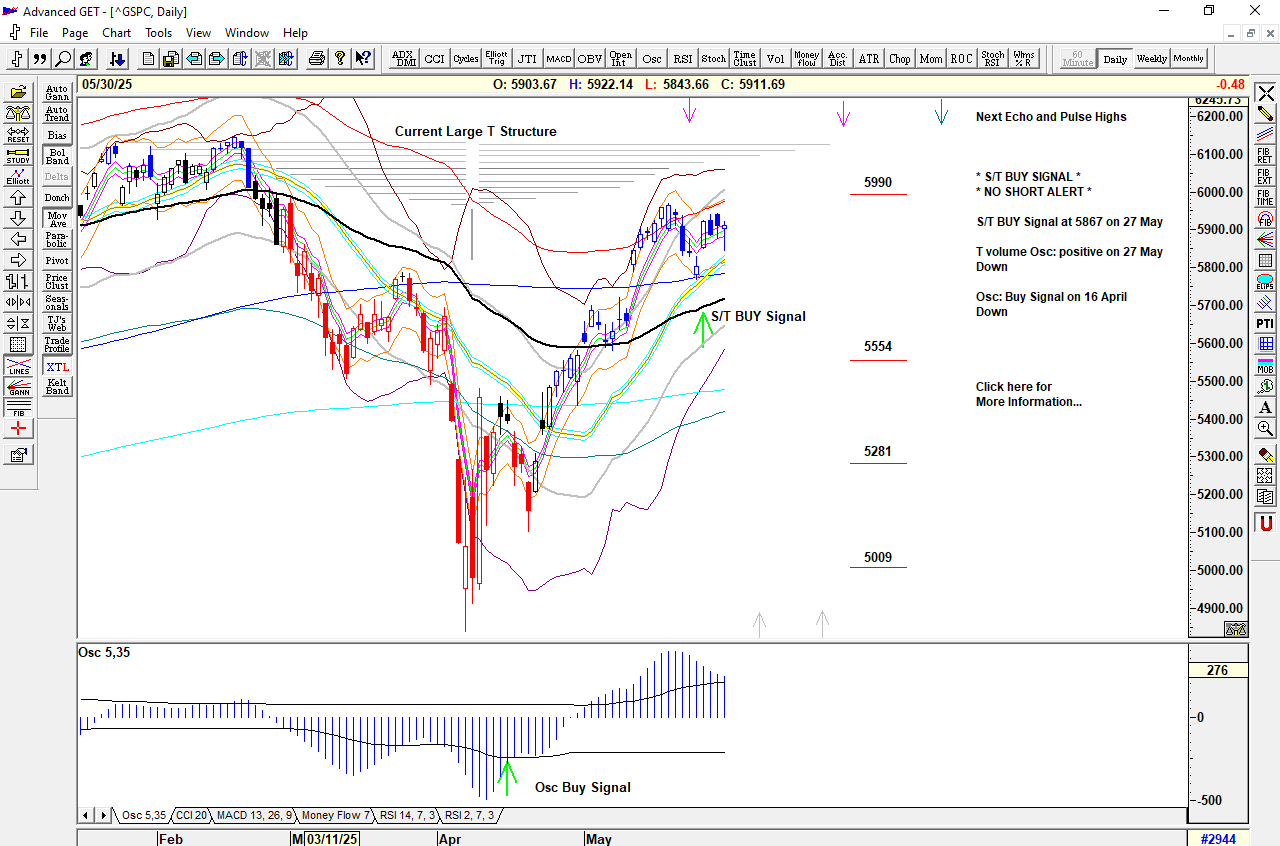The image size is (1280, 846).
Task: Click the S/T BUY Signal green arrow
Action: pyautogui.click(x=703, y=329)
